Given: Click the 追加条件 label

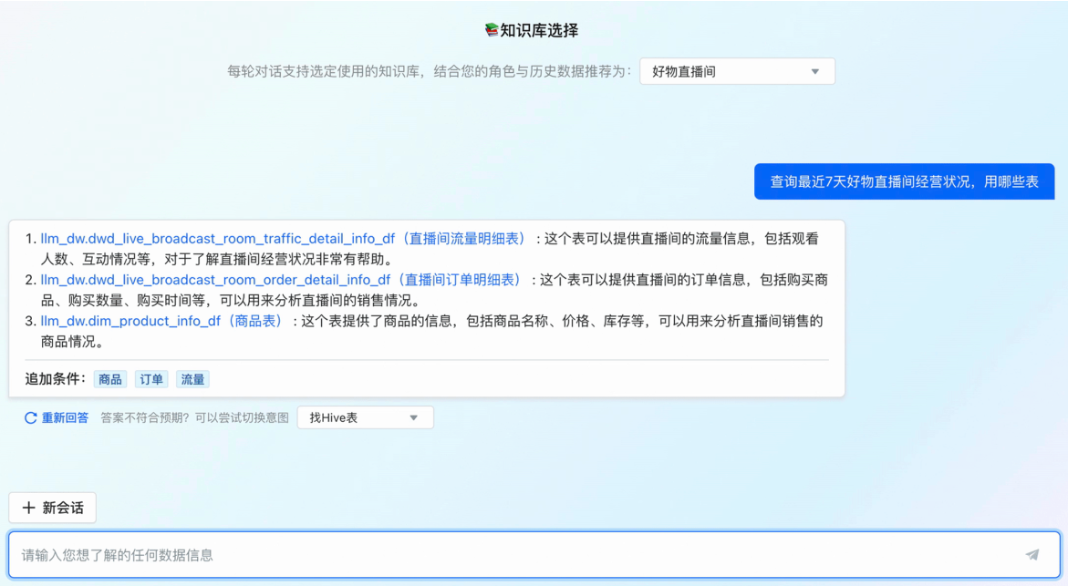Looking at the screenshot, I should point(55,379).
